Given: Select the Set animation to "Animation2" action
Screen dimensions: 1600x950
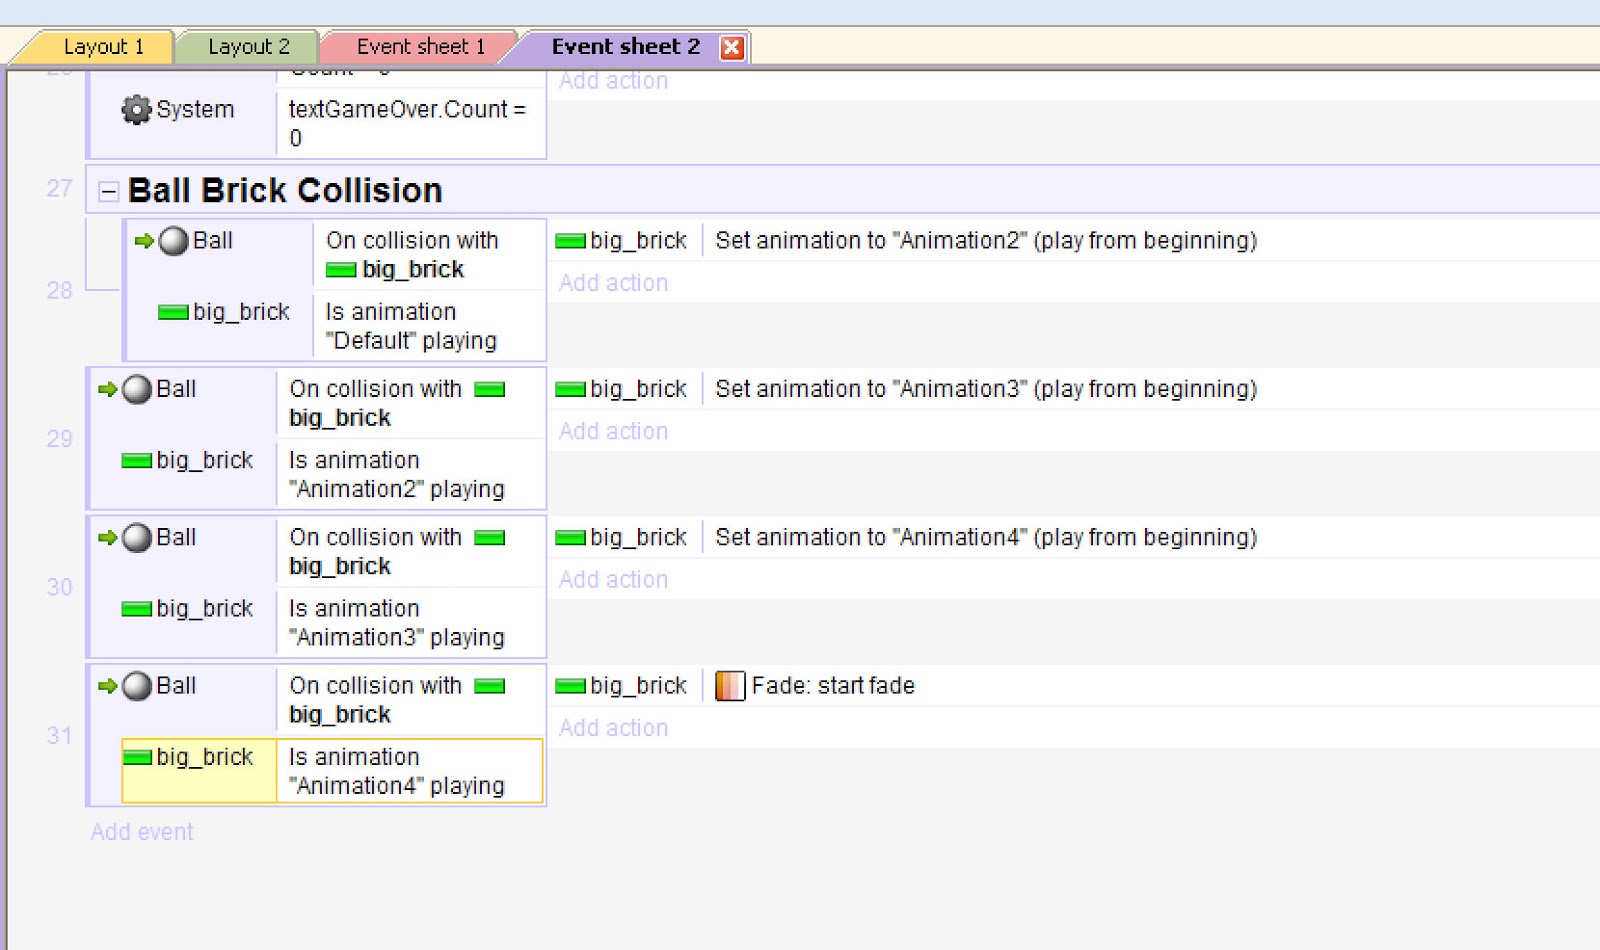Looking at the screenshot, I should [x=986, y=241].
